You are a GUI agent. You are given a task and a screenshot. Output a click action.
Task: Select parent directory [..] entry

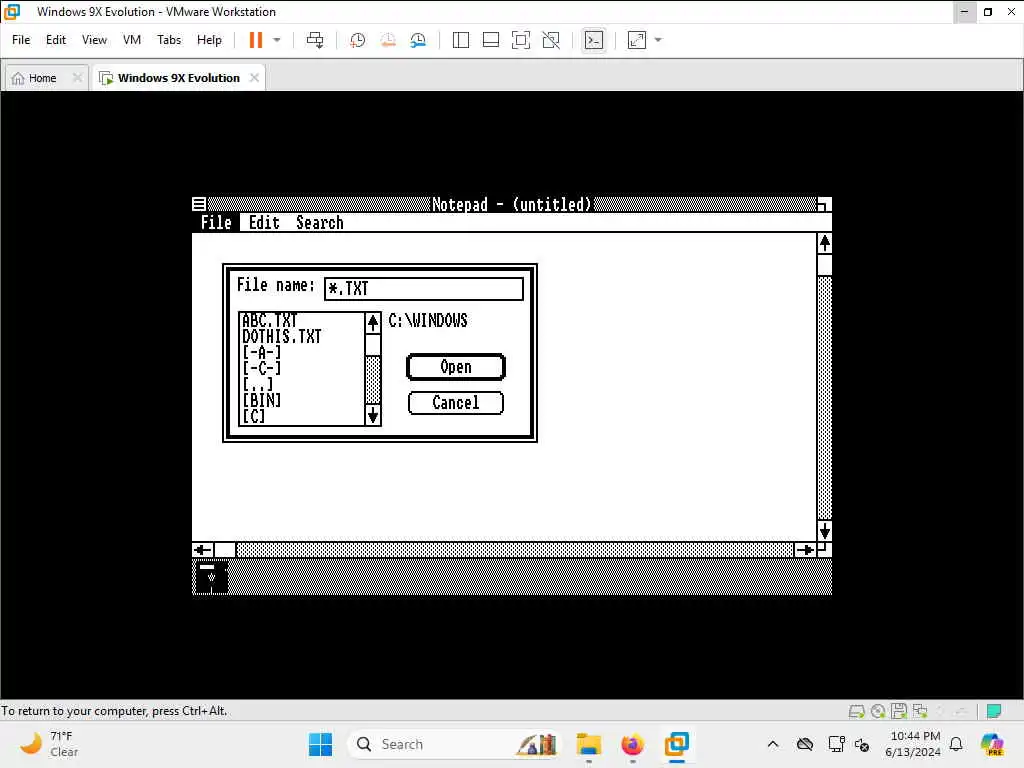coord(257,384)
